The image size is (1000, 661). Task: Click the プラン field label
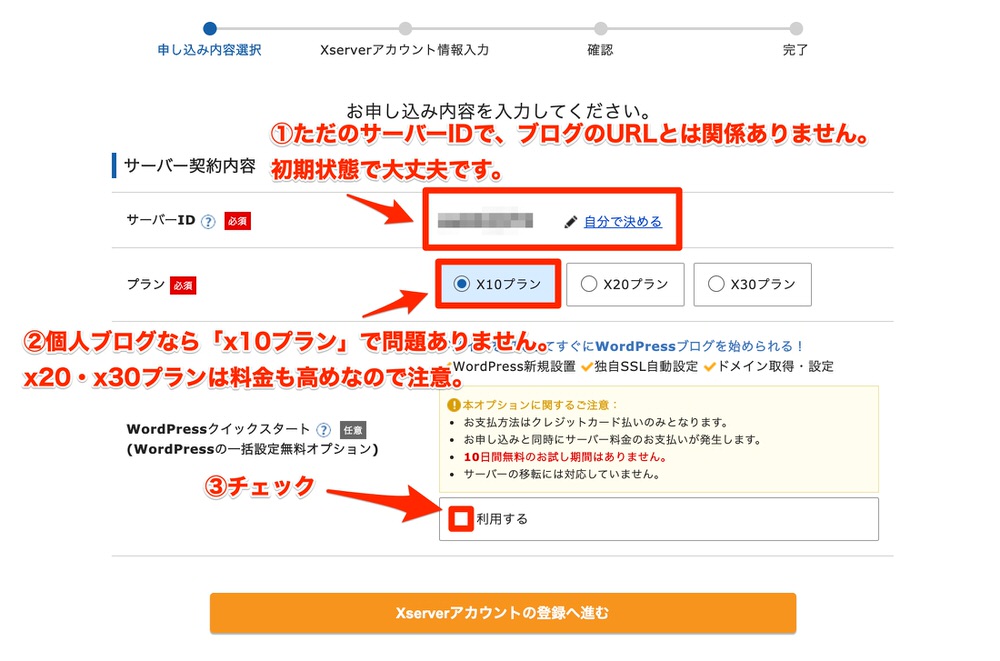click(145, 284)
